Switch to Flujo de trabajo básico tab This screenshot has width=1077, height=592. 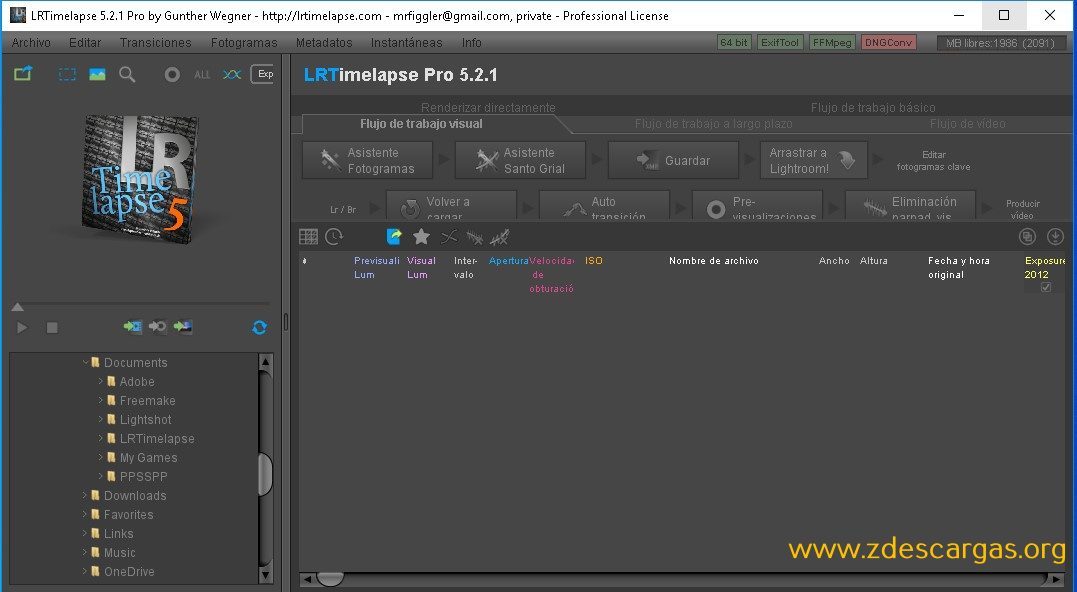pyautogui.click(x=873, y=108)
